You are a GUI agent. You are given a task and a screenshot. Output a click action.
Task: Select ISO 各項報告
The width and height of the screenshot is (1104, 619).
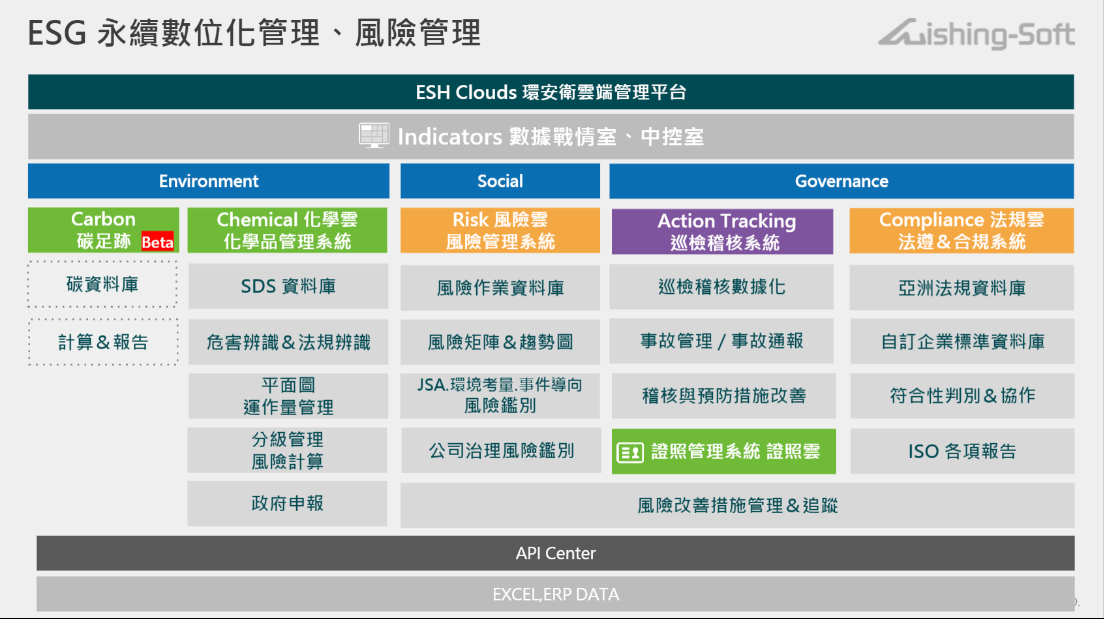(962, 451)
